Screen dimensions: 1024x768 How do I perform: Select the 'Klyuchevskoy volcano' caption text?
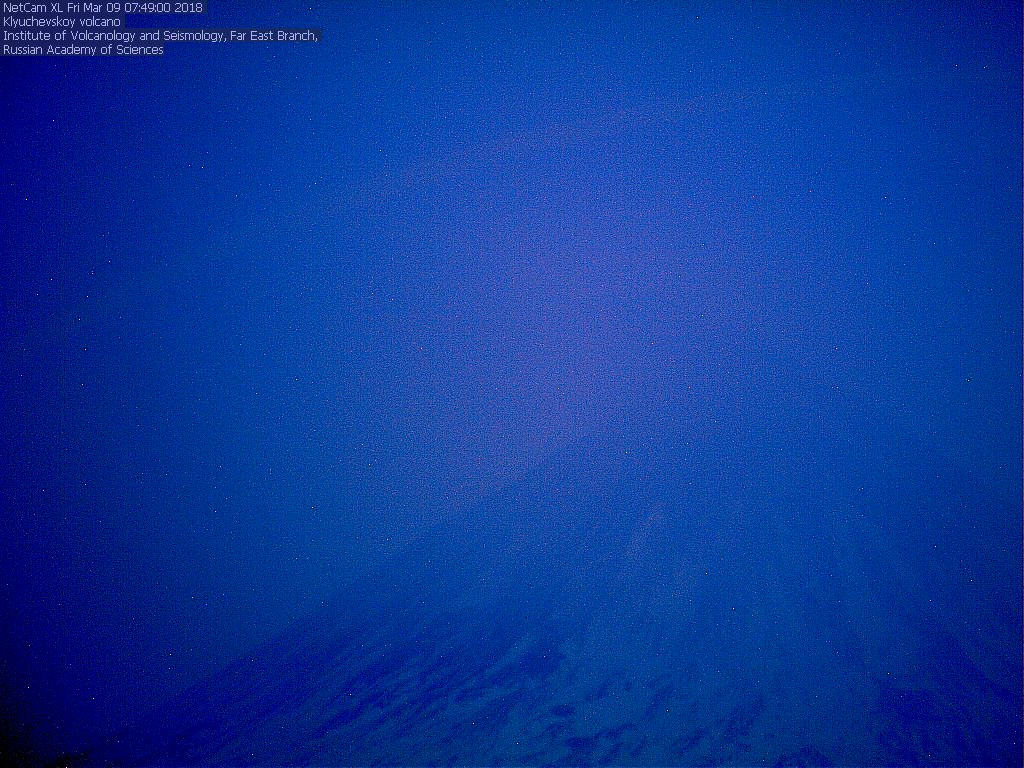[62, 22]
